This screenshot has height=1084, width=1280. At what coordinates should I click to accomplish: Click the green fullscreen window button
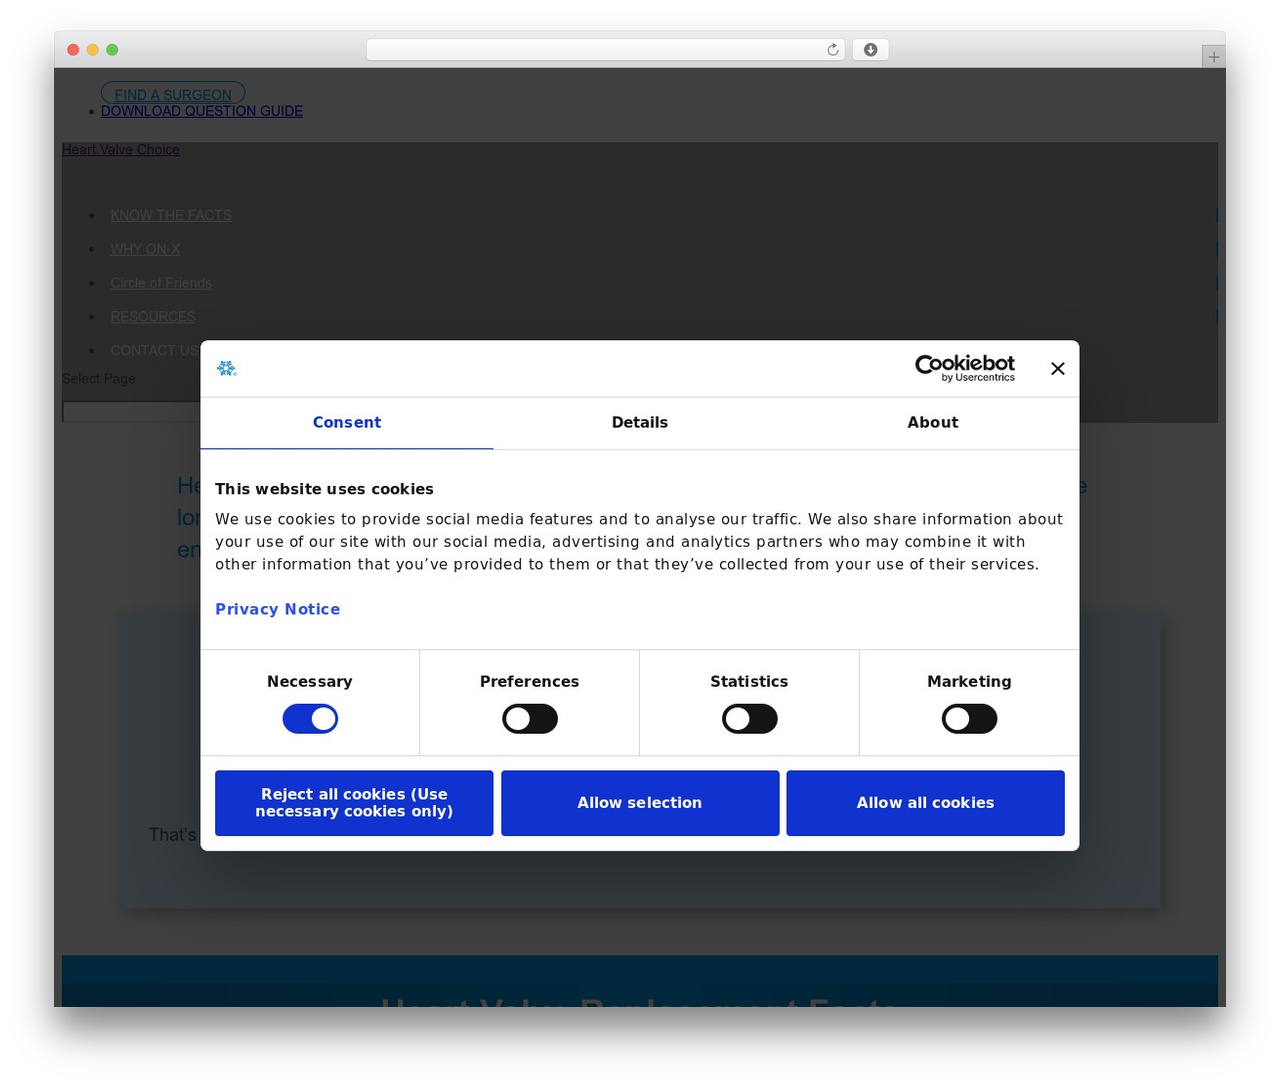point(112,50)
